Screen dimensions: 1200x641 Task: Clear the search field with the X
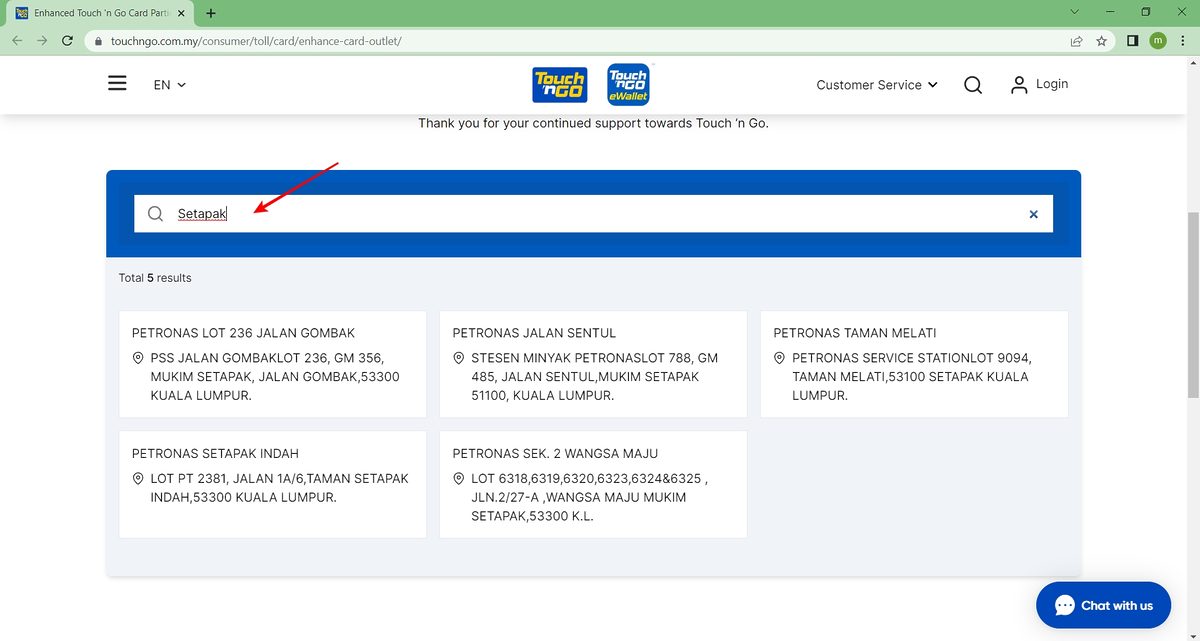pyautogui.click(x=1034, y=214)
